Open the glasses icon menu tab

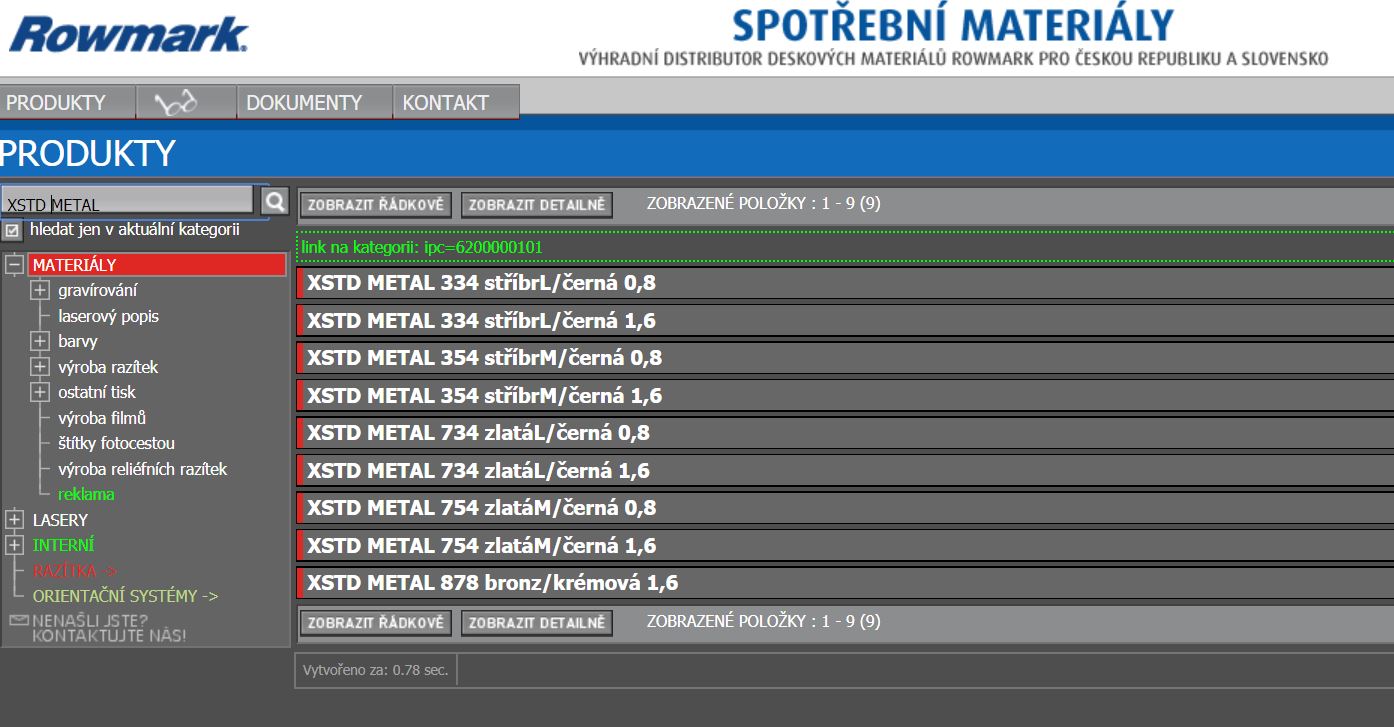click(x=186, y=102)
